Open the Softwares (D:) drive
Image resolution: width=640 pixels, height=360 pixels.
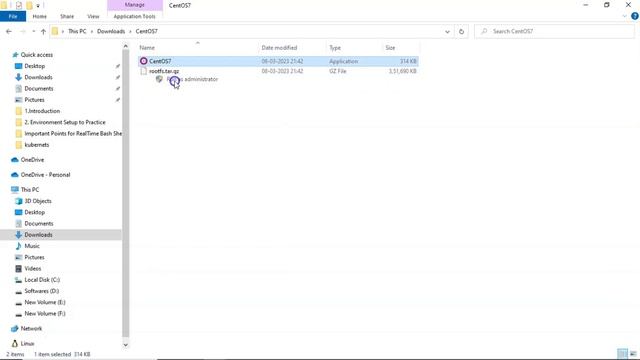click(42, 291)
